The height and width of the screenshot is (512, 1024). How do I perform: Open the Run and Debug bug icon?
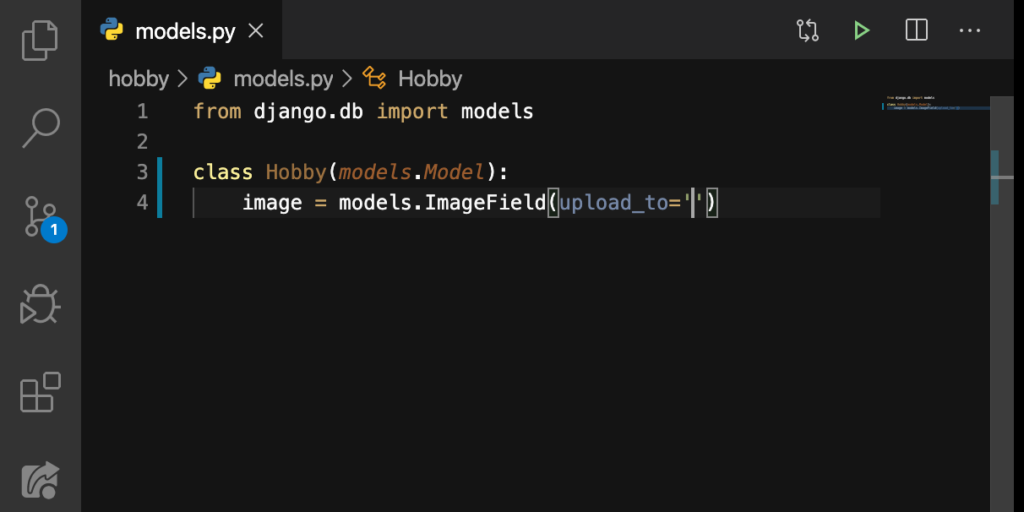(x=40, y=304)
